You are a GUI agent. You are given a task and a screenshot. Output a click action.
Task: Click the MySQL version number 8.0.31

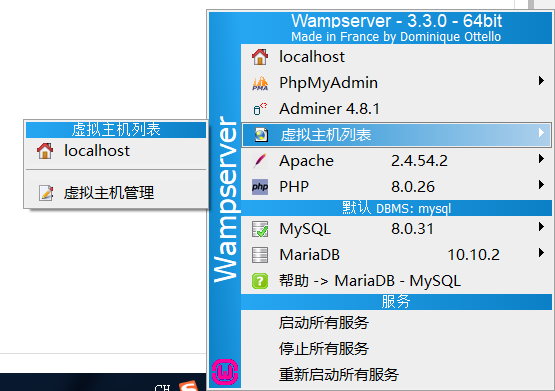(x=412, y=229)
